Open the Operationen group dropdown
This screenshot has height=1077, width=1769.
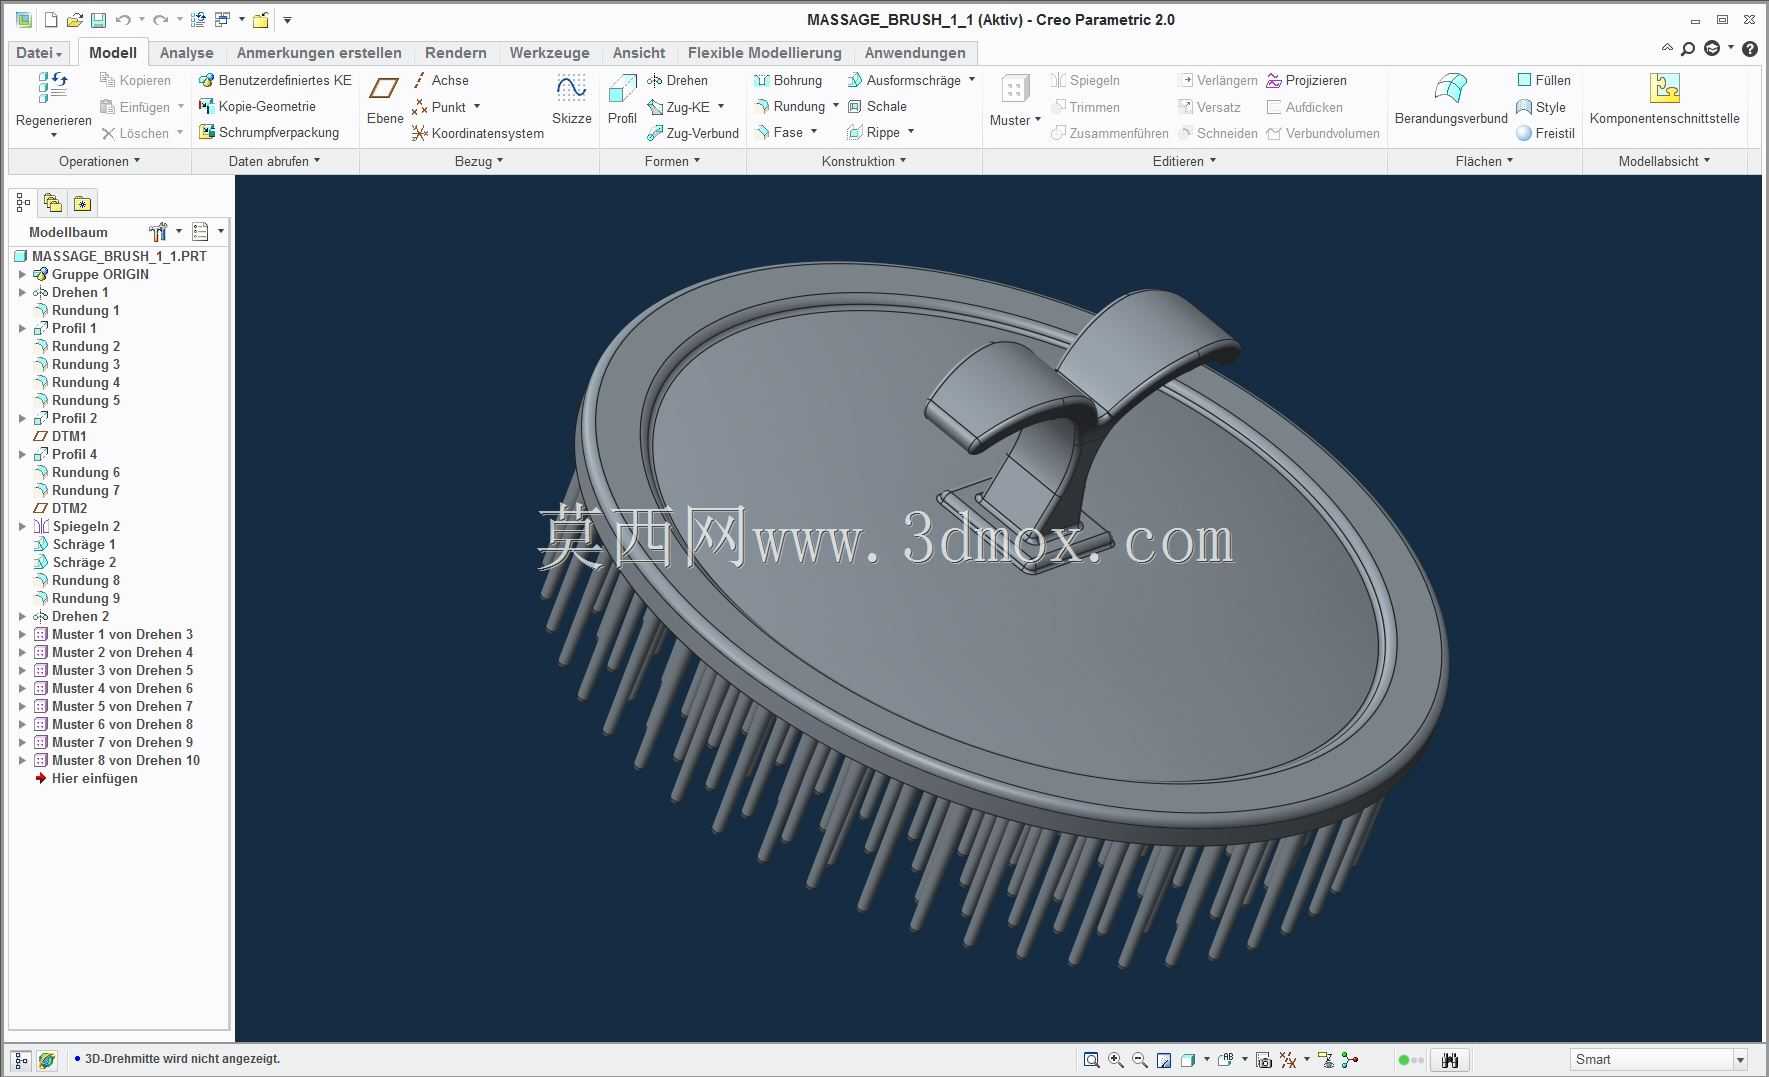[99, 161]
